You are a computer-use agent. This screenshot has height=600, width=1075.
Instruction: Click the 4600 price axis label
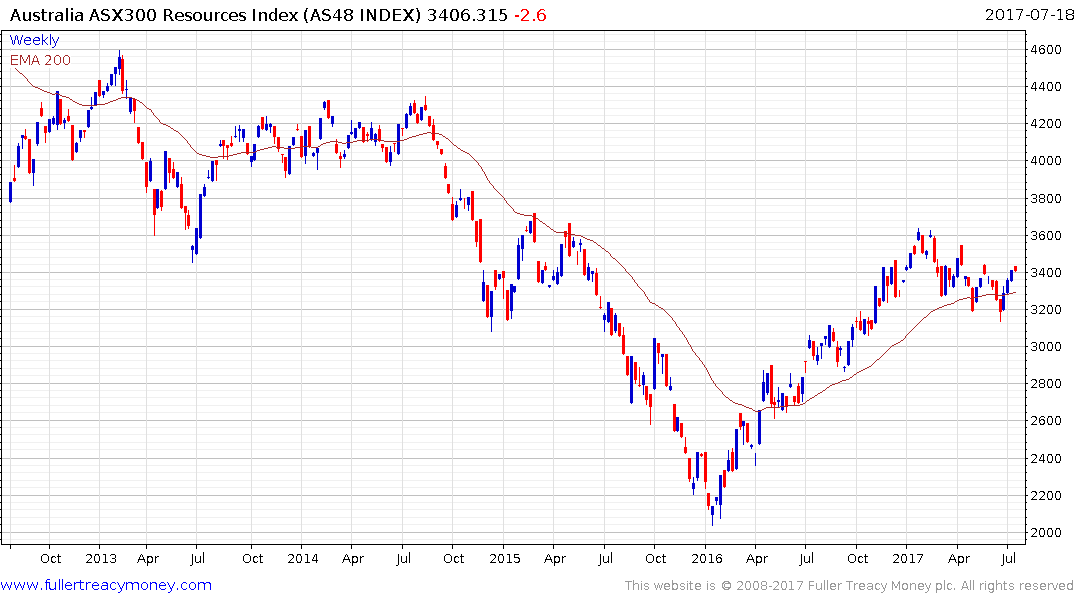point(1046,49)
